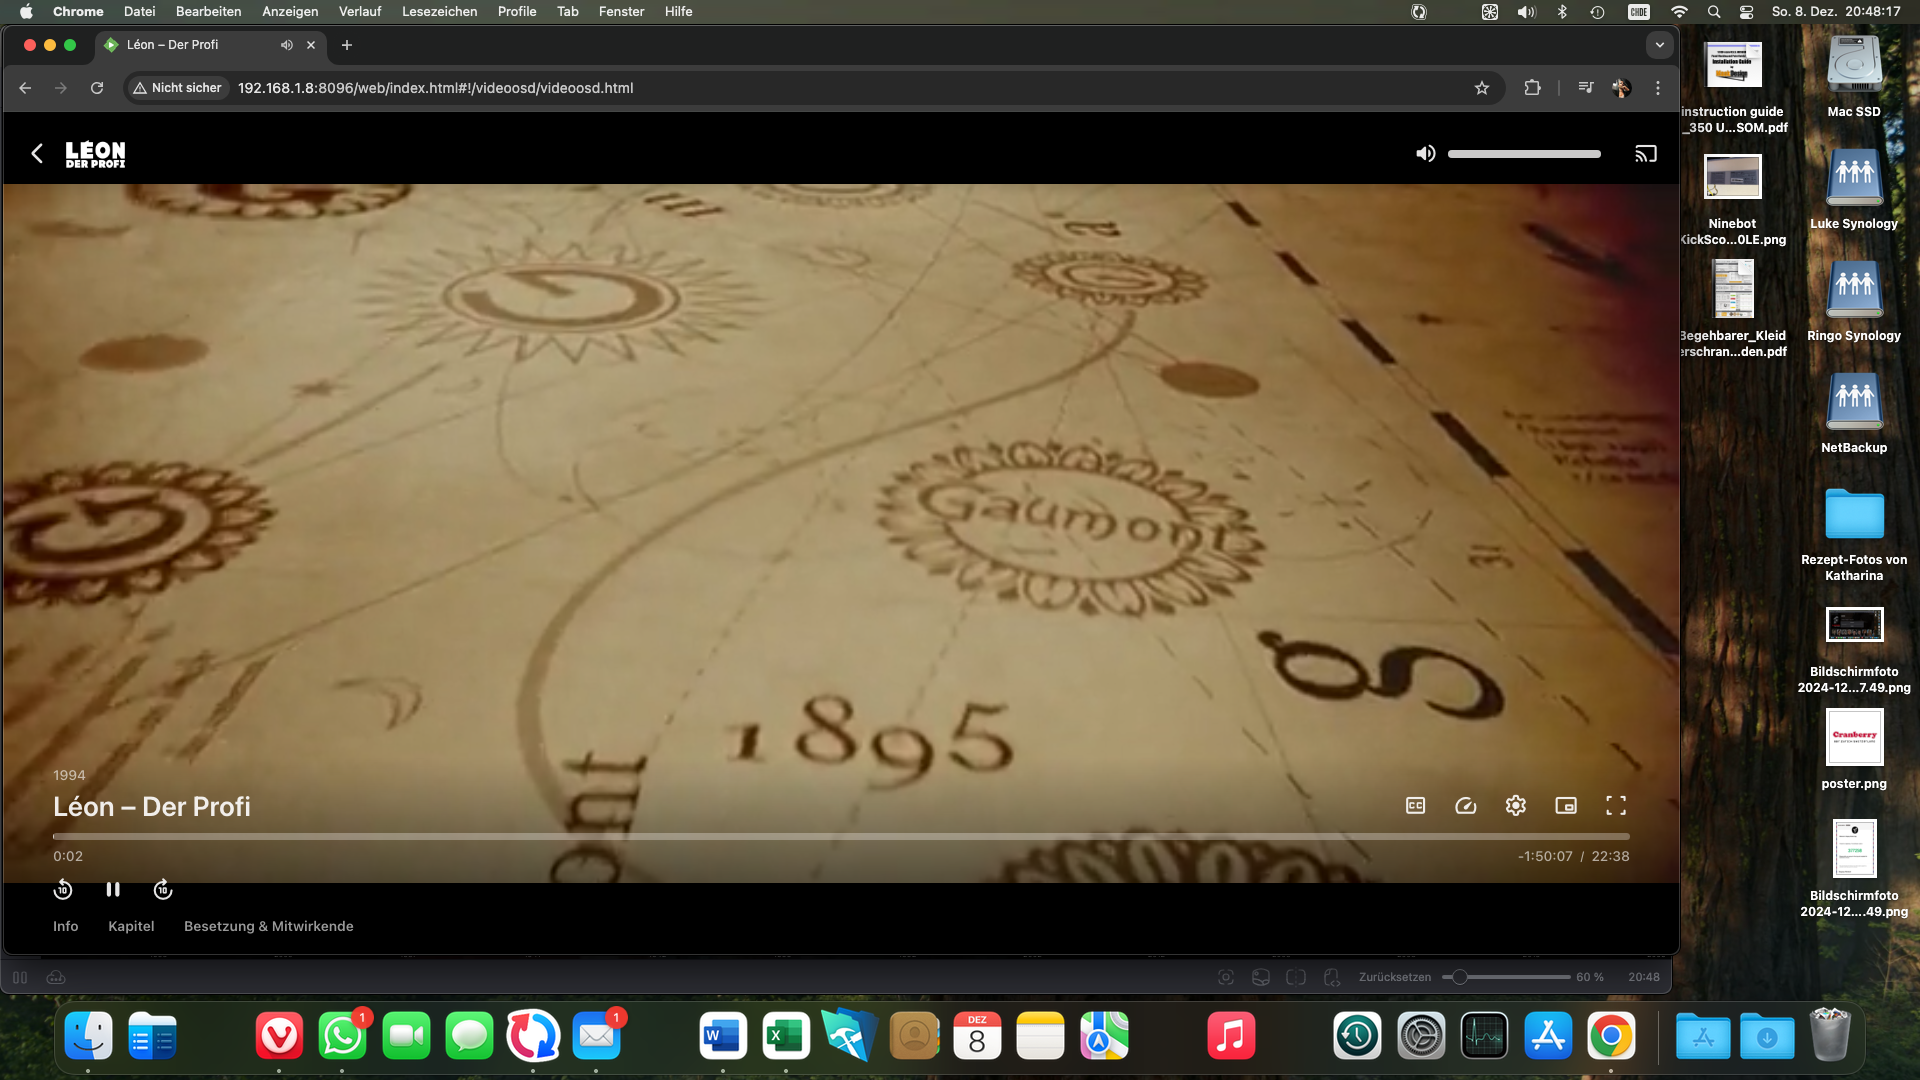Mute the player volume
1920x1080 pixels.
pyautogui.click(x=1425, y=153)
